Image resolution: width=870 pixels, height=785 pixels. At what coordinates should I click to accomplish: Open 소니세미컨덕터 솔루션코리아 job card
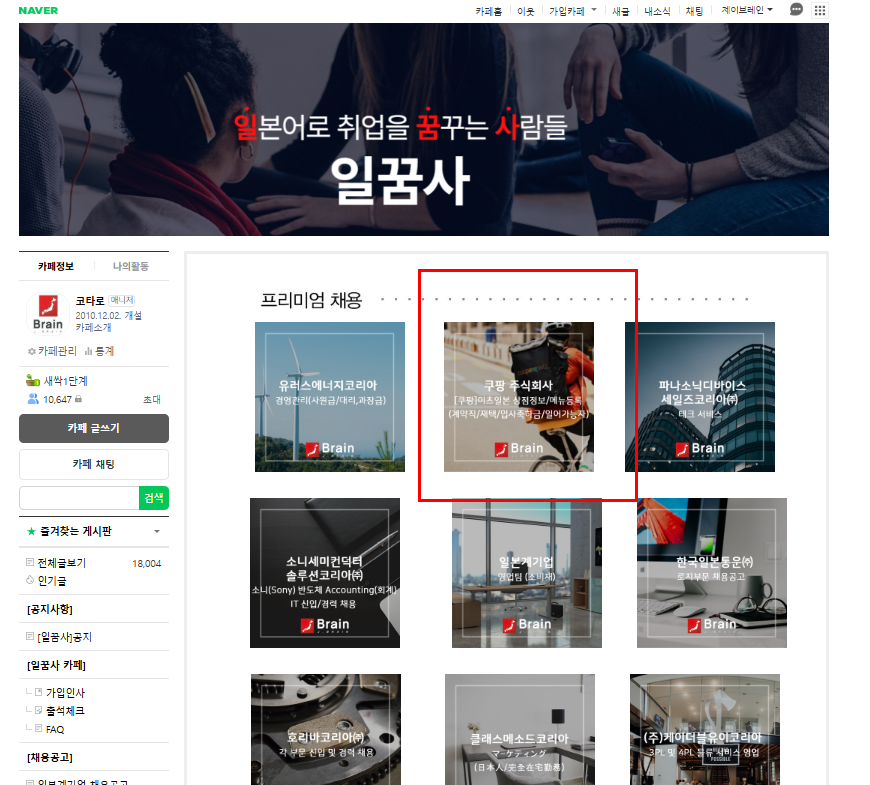click(325, 573)
